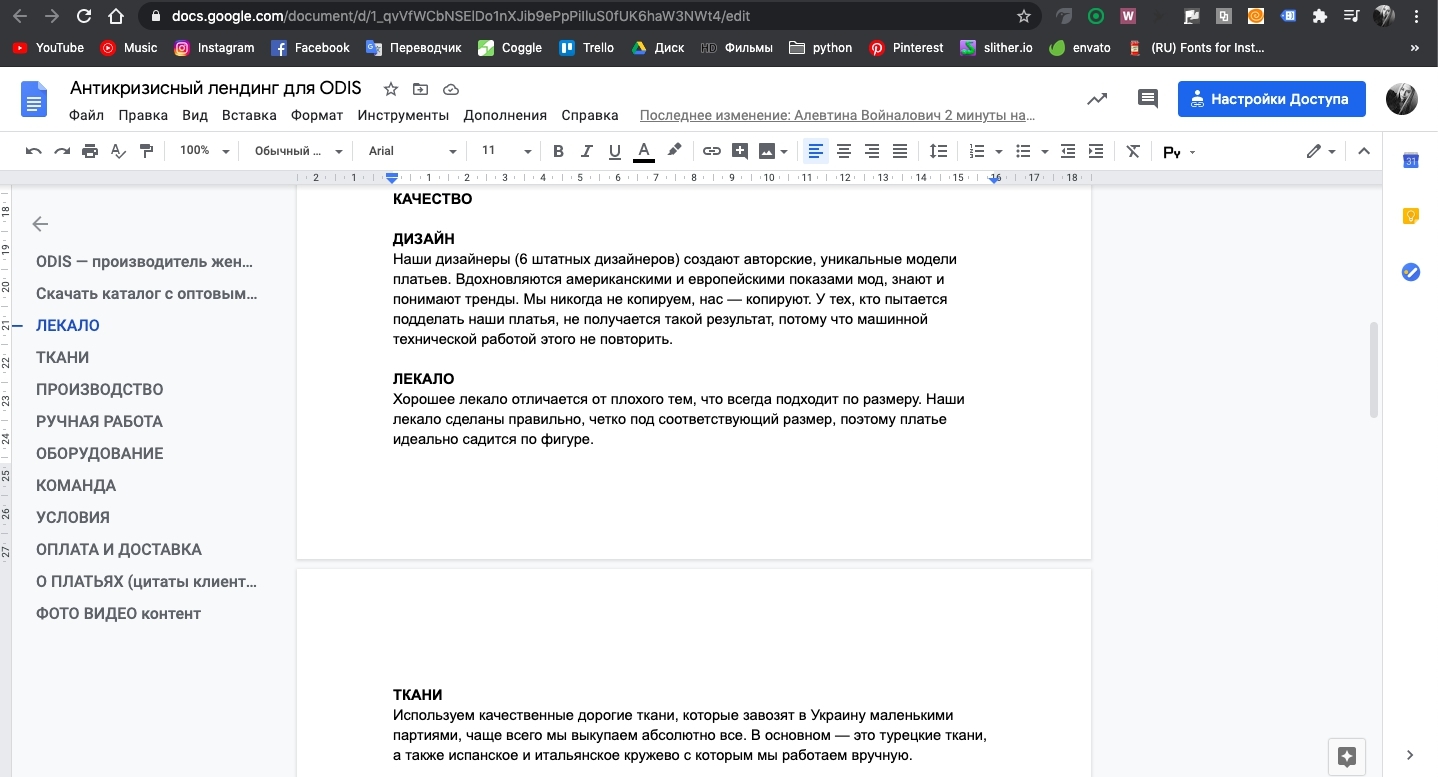Click the add comment icon in toolbar
The width and height of the screenshot is (1438, 777).
(740, 151)
